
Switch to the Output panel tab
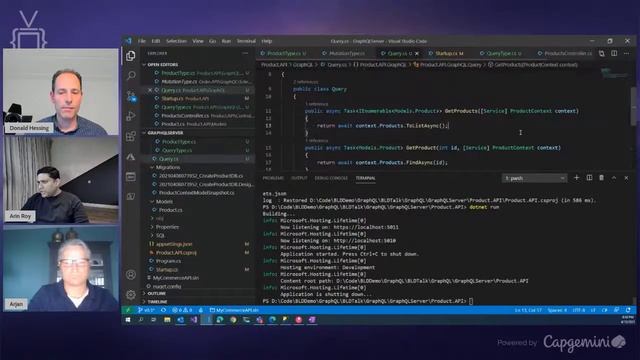click(x=299, y=178)
